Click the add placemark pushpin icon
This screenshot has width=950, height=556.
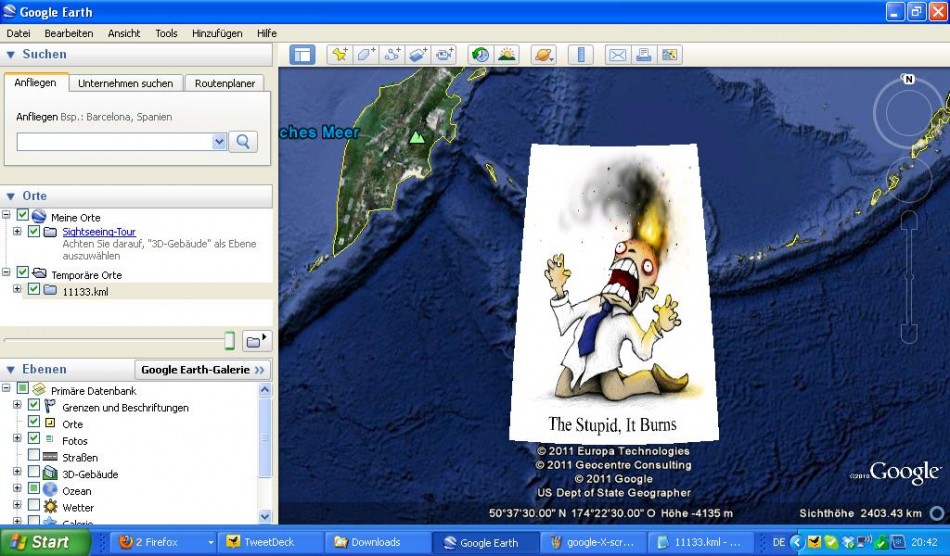(340, 55)
